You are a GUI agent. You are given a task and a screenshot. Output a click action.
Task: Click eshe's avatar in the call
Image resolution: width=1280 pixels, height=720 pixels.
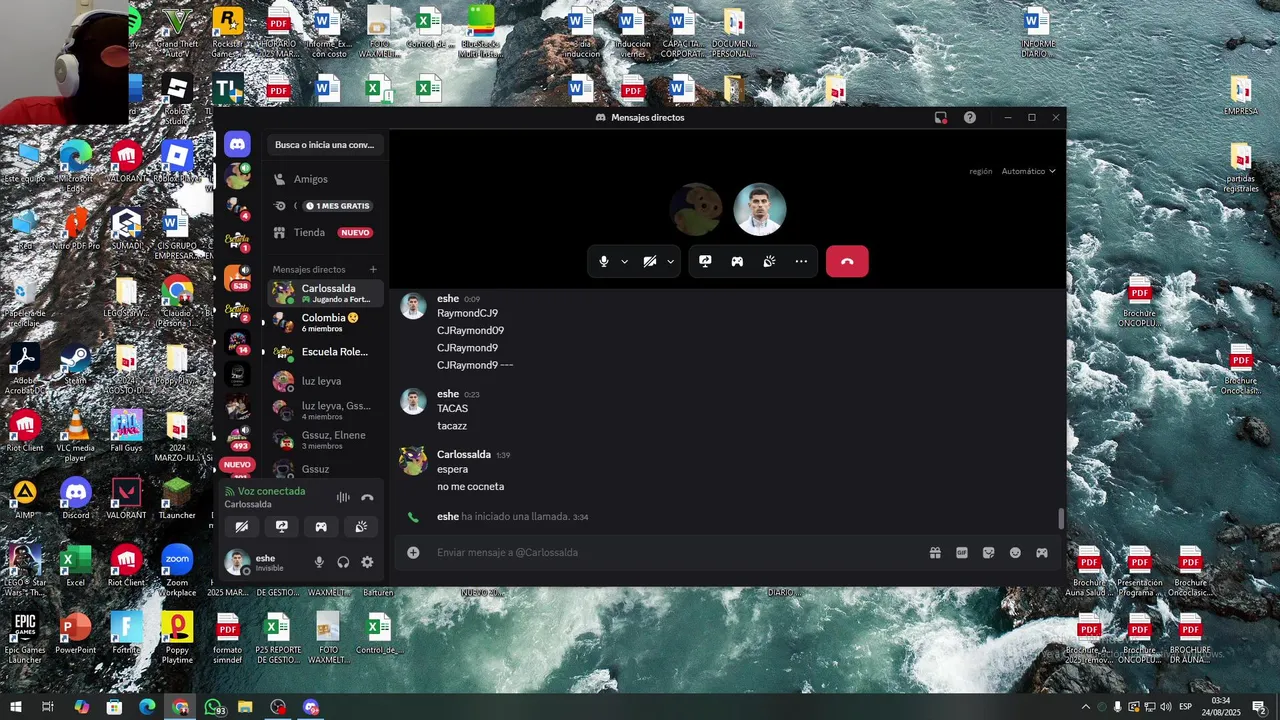760,209
